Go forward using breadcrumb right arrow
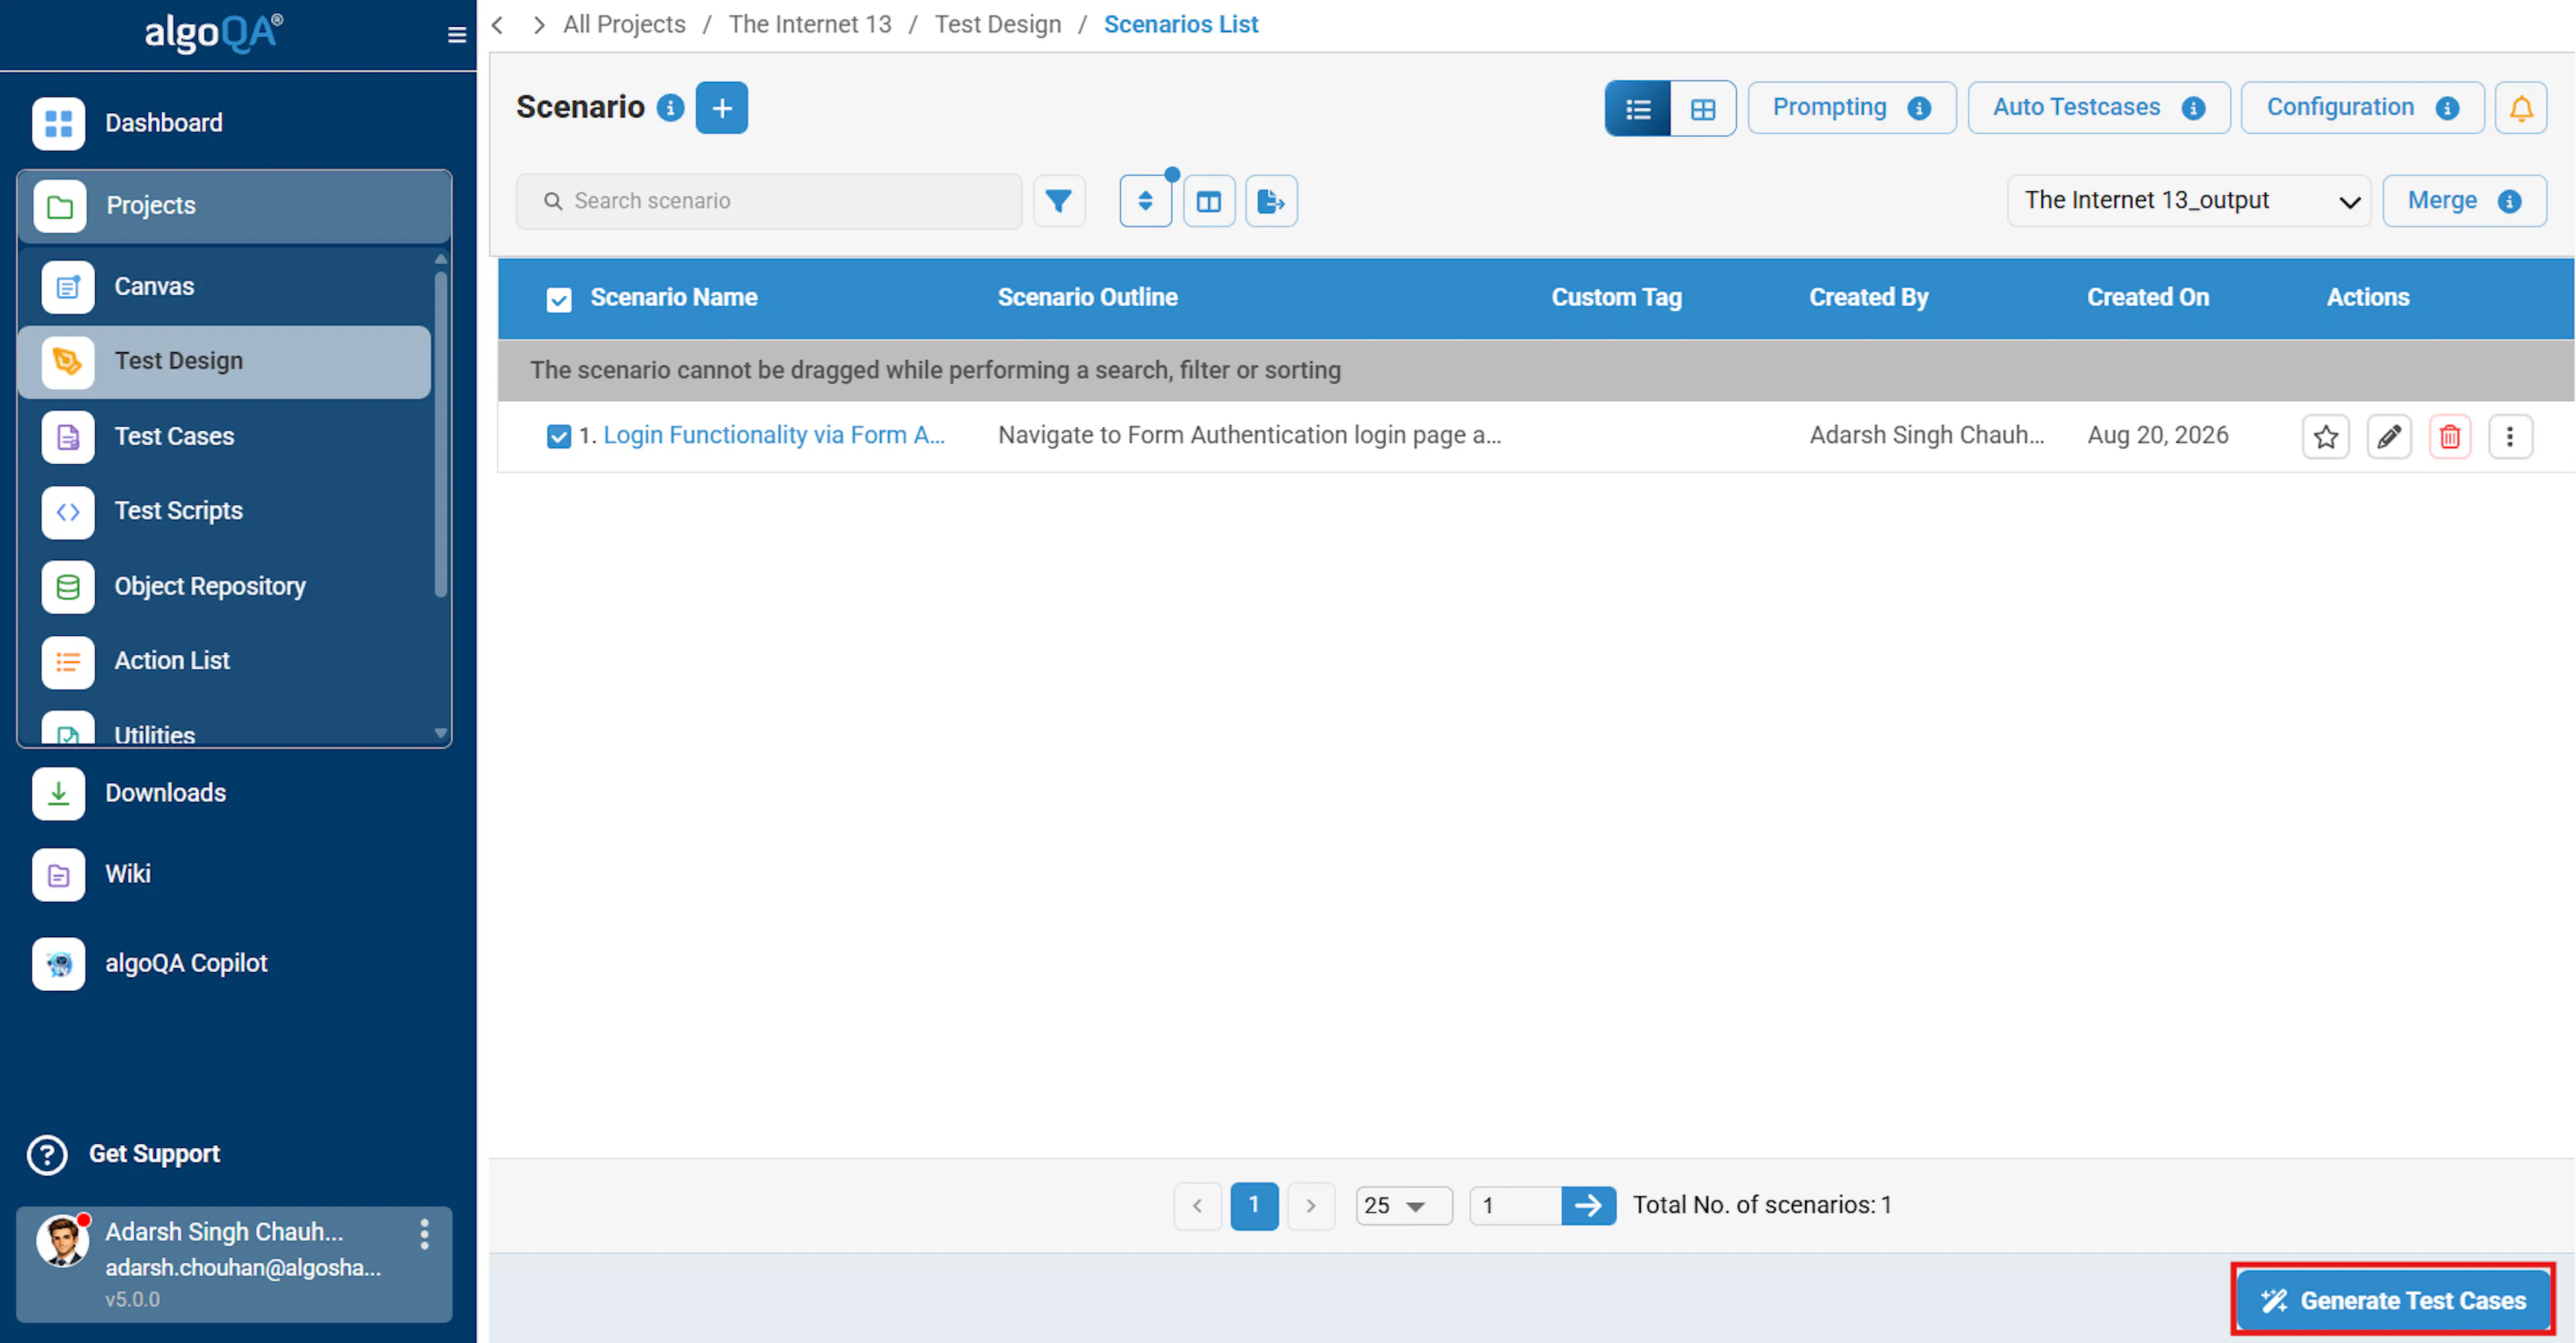The width and height of the screenshot is (2576, 1343). coord(539,25)
